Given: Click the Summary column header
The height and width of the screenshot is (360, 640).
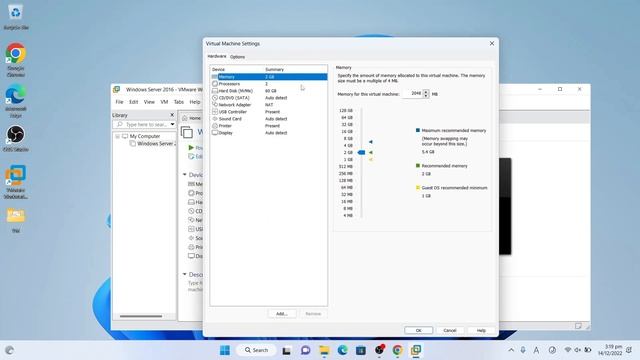Looking at the screenshot, I should click(x=274, y=69).
